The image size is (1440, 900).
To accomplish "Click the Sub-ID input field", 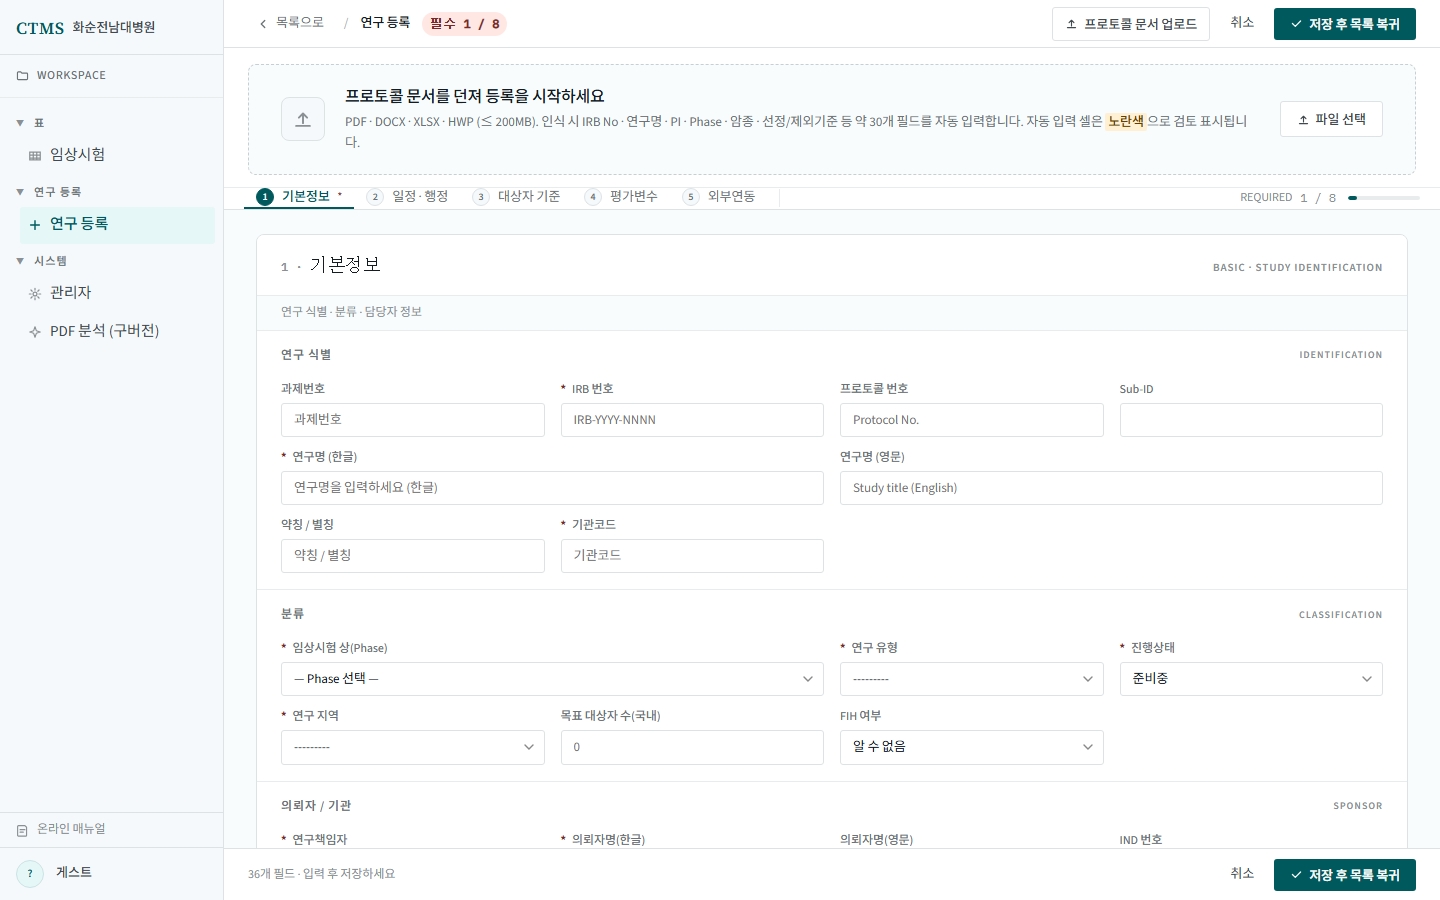I will coord(1251,420).
